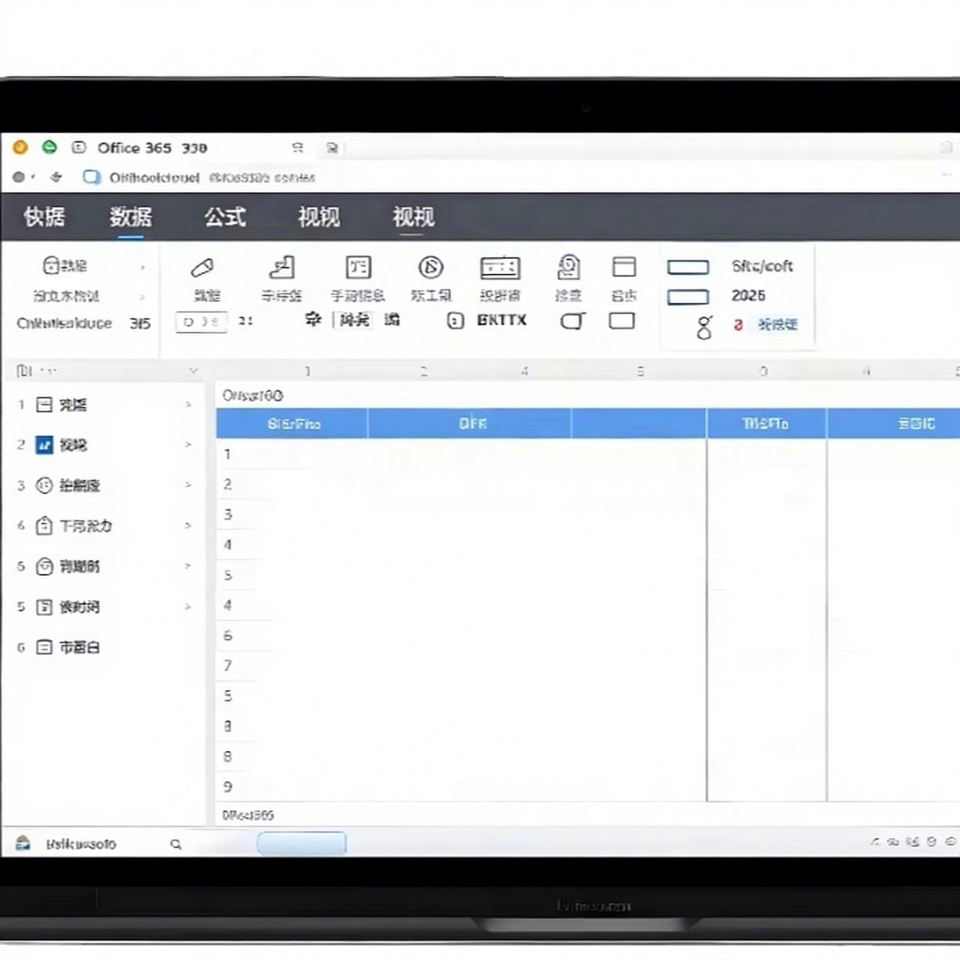Click the SIsrFns column header

point(293,424)
